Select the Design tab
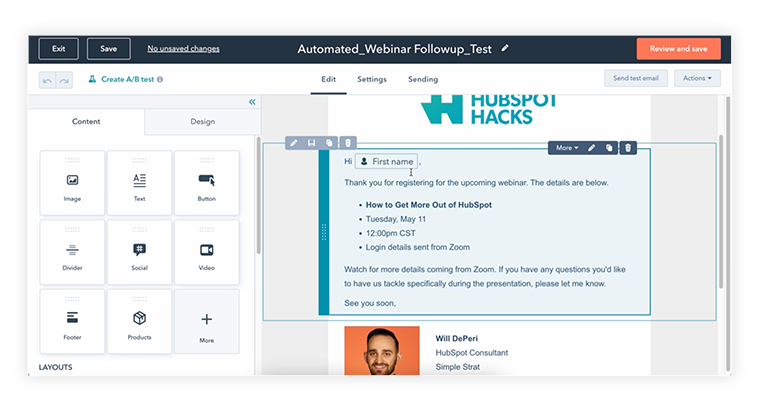This screenshot has height=411, width=760. click(203, 122)
